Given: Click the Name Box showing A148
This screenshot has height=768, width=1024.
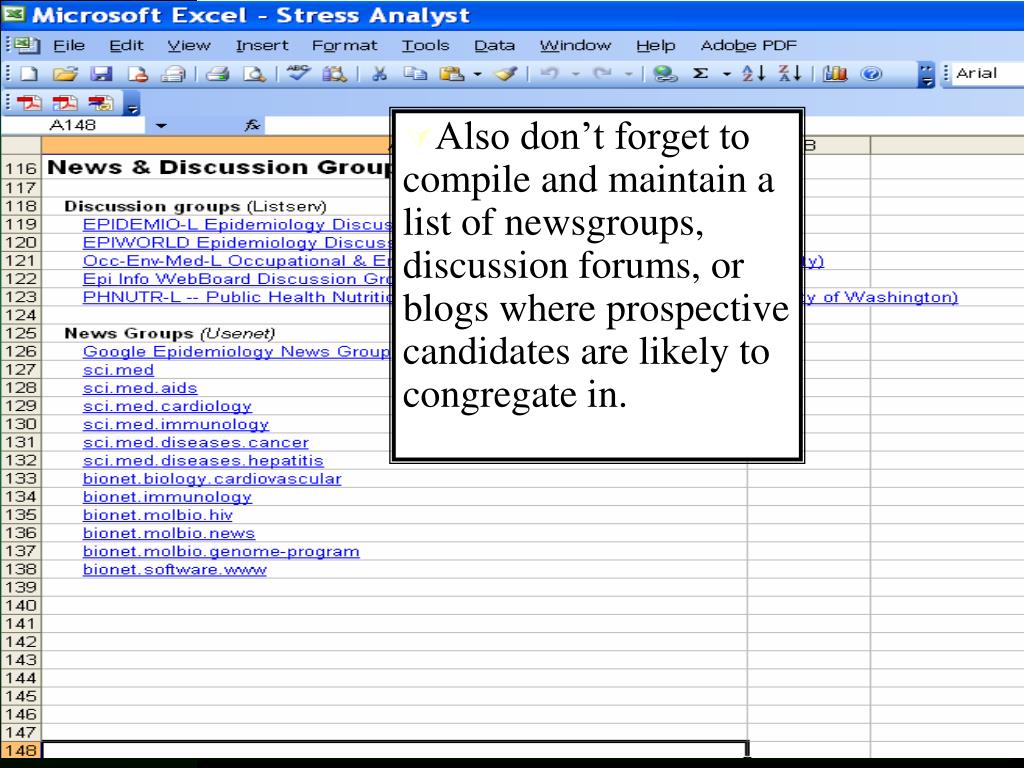Looking at the screenshot, I should [73, 125].
